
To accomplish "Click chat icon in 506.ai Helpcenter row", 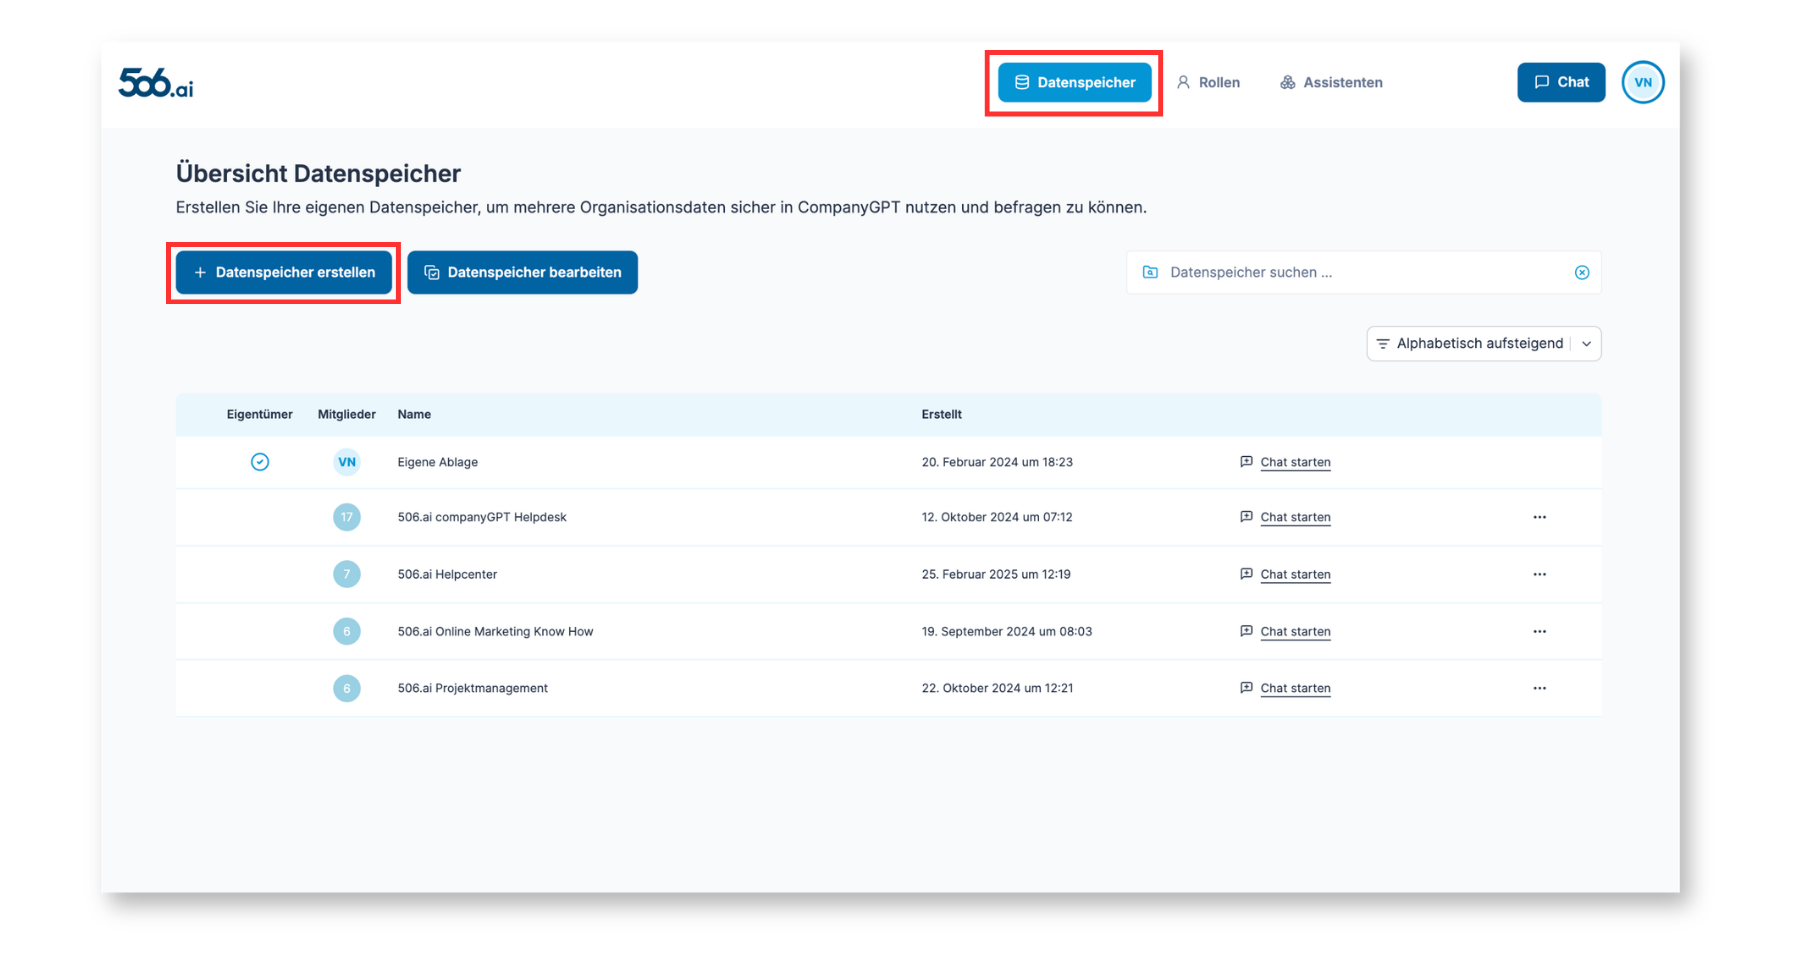I will 1246,573.
